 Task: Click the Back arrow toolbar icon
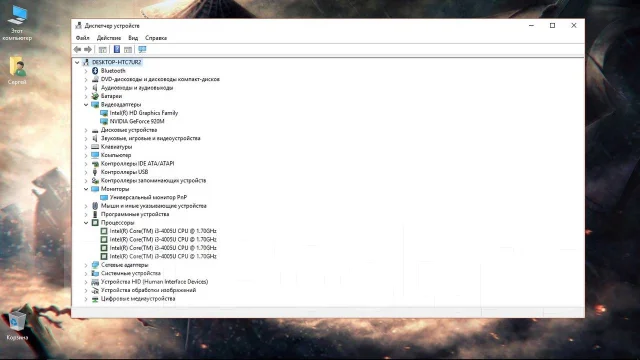coord(77,49)
